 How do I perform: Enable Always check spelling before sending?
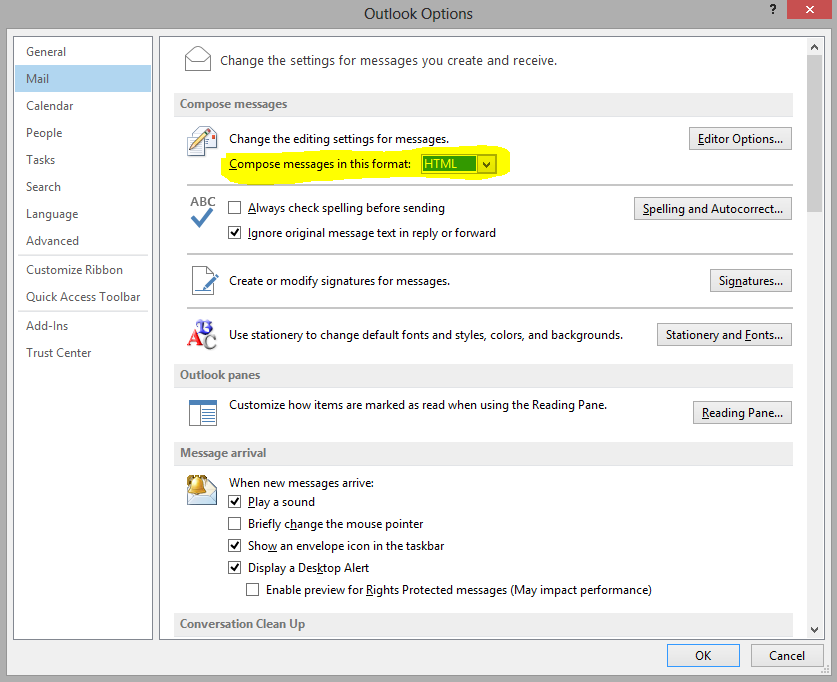(x=234, y=208)
